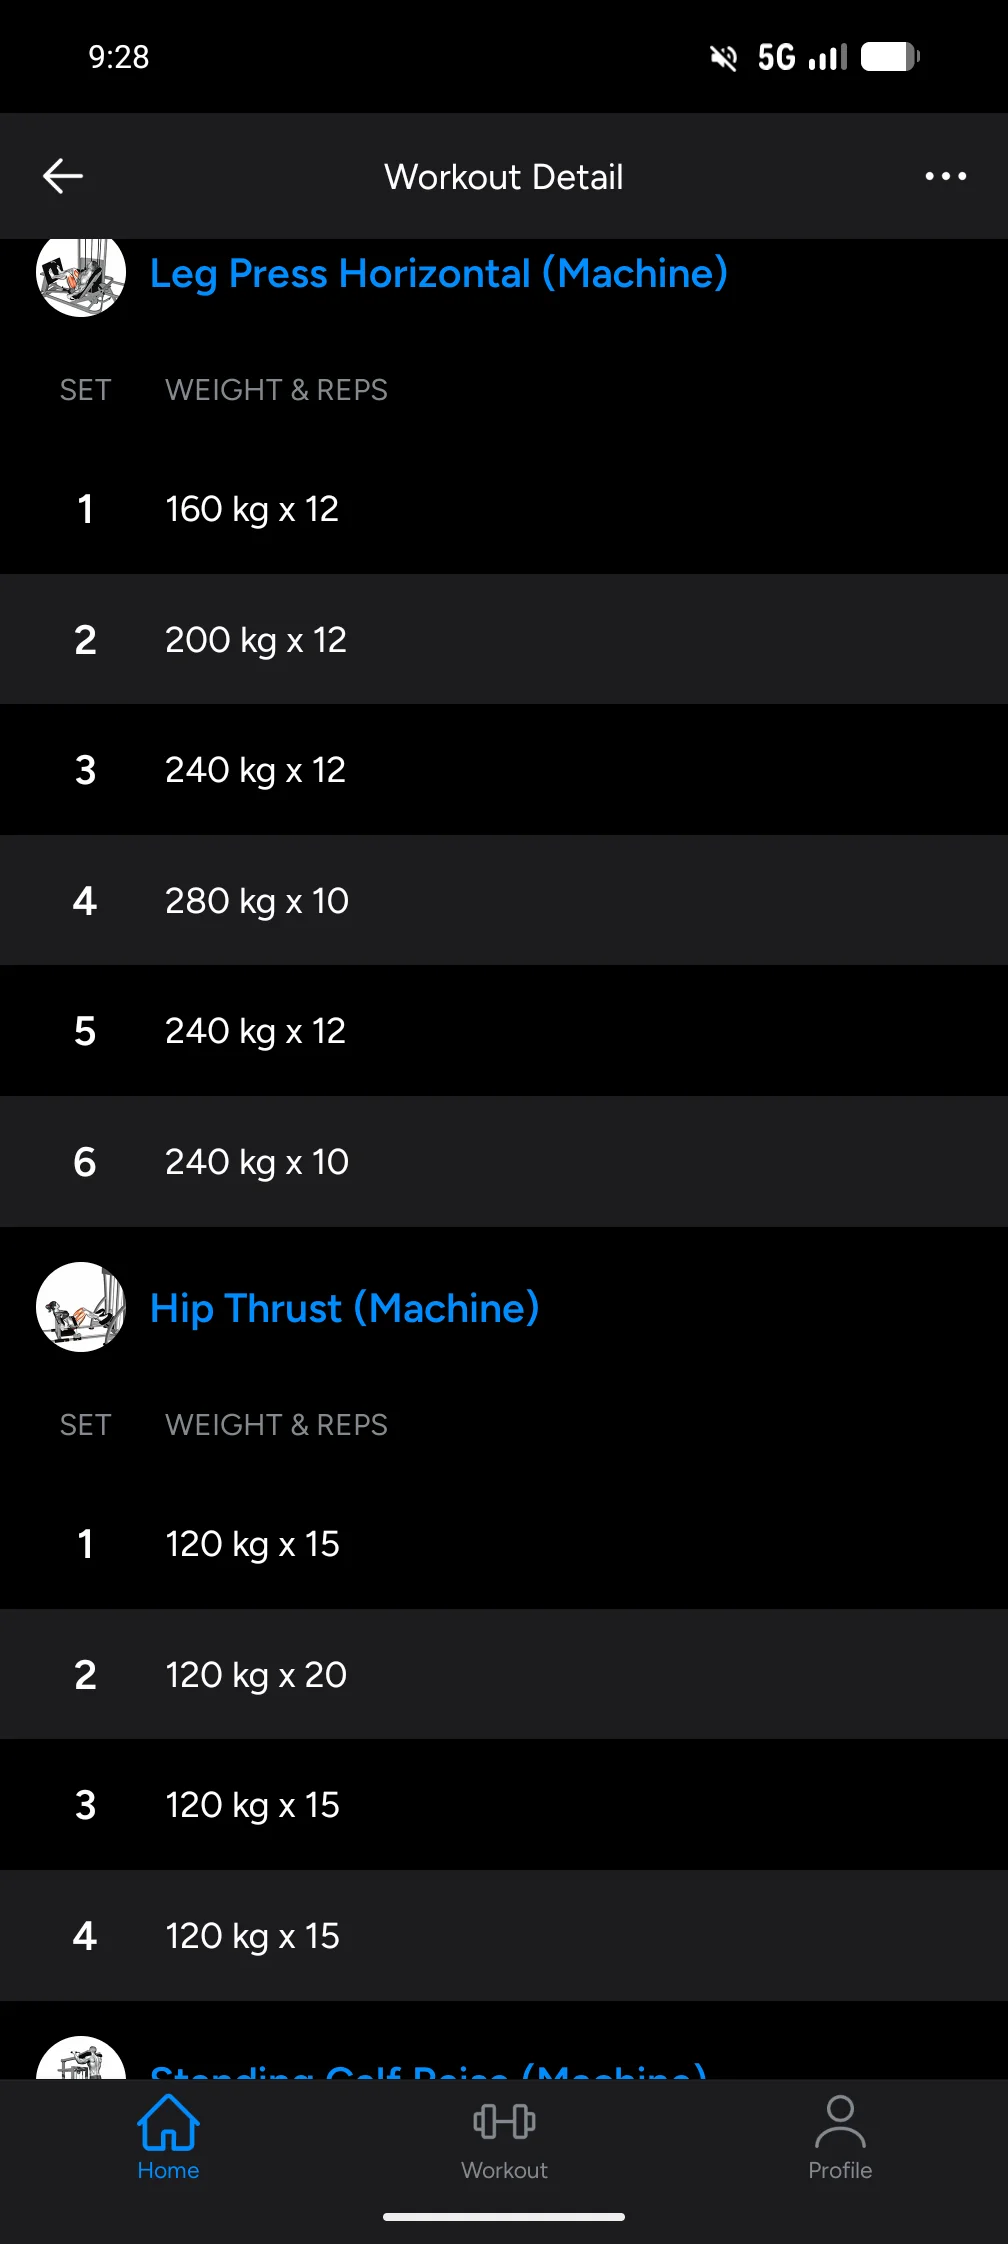Tap the muted sound status icon
This screenshot has height=2244, width=1008.
[723, 58]
